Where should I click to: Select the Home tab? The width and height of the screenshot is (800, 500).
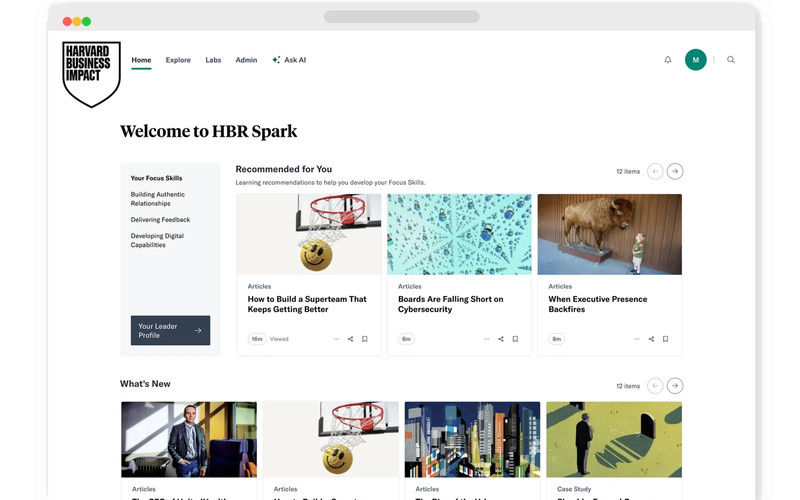[141, 60]
